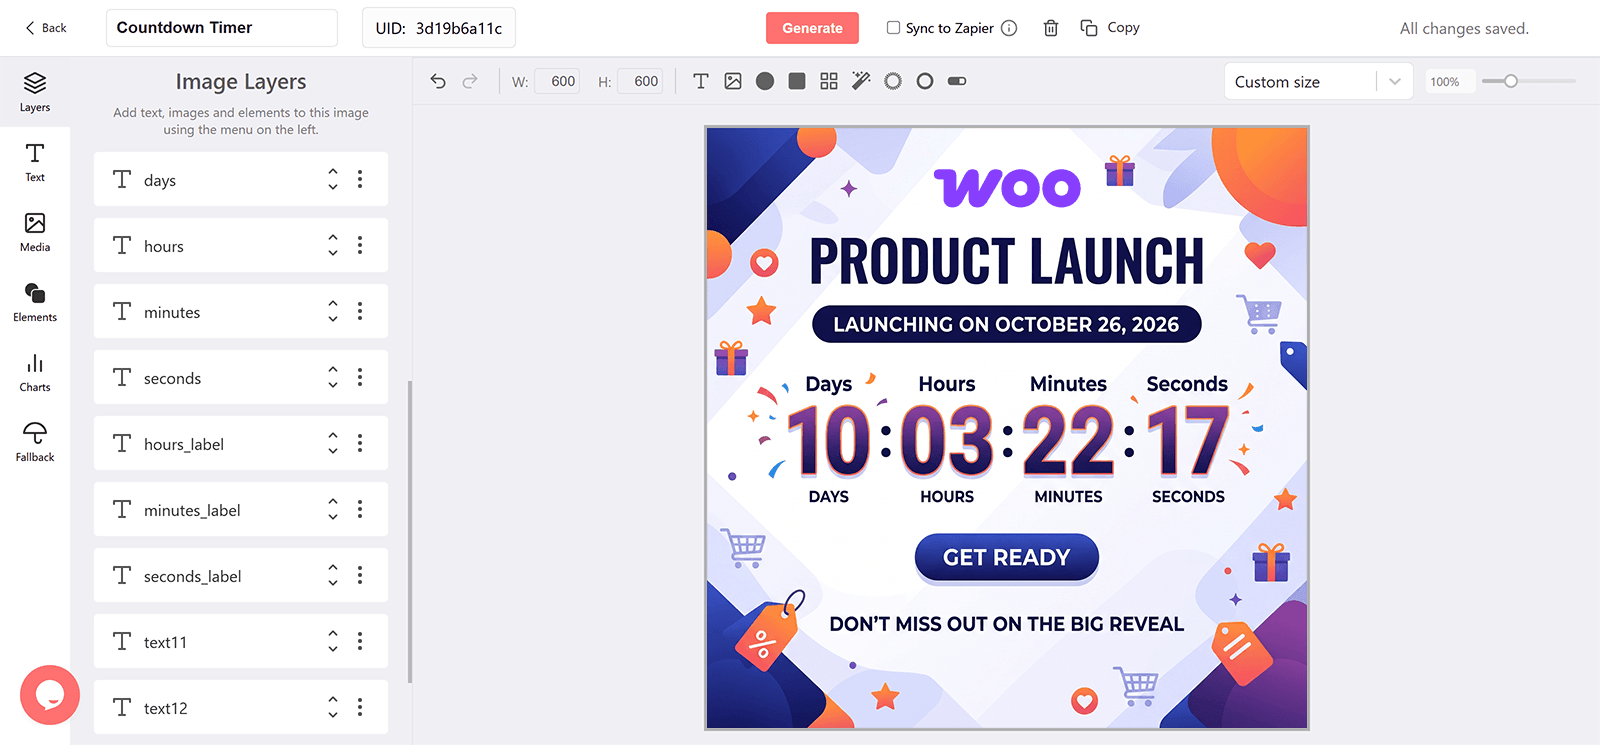1600x745 pixels.
Task: Click reorder arrows on hours layer
Action: (333, 245)
